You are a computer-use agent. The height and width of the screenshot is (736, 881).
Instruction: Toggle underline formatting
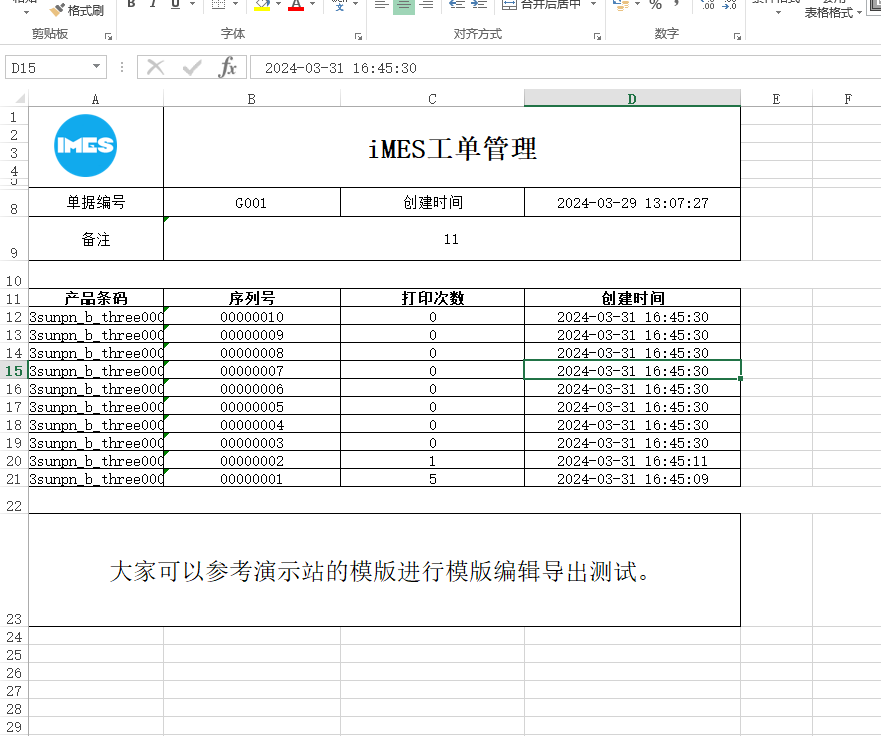coord(175,4)
